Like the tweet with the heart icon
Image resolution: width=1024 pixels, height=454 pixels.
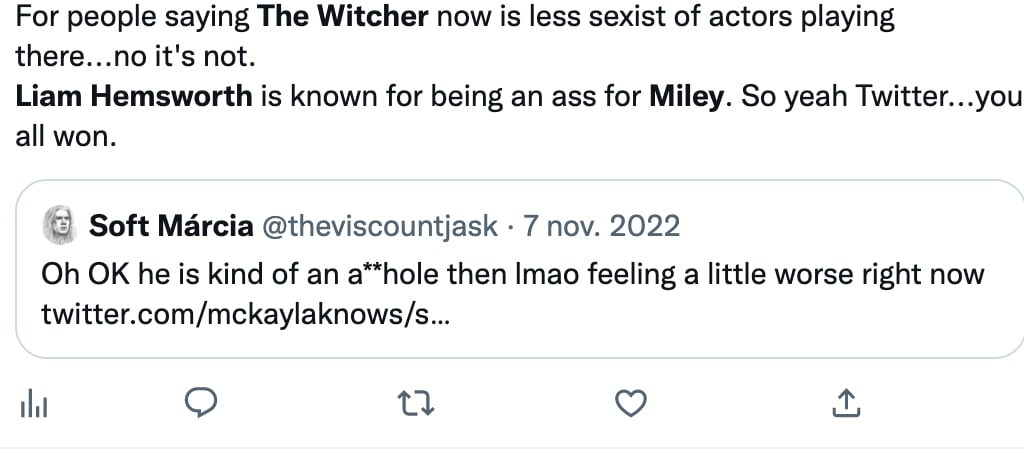630,404
